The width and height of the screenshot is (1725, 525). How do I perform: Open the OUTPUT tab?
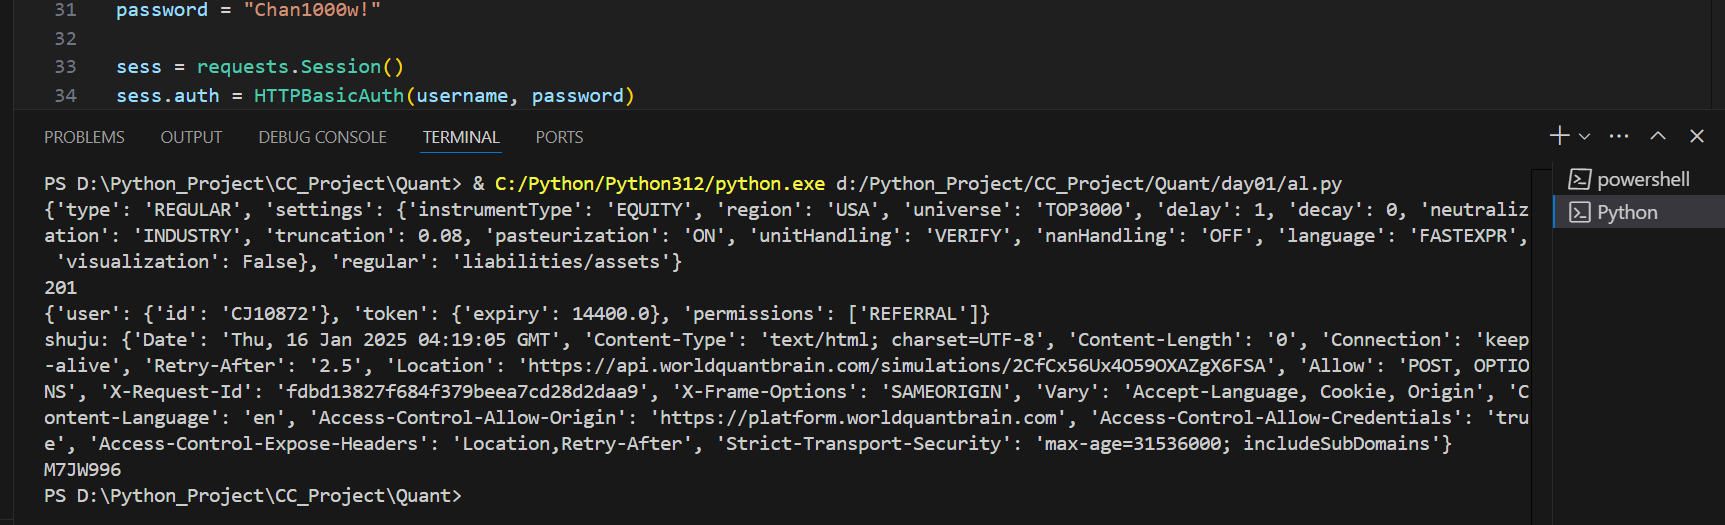191,137
